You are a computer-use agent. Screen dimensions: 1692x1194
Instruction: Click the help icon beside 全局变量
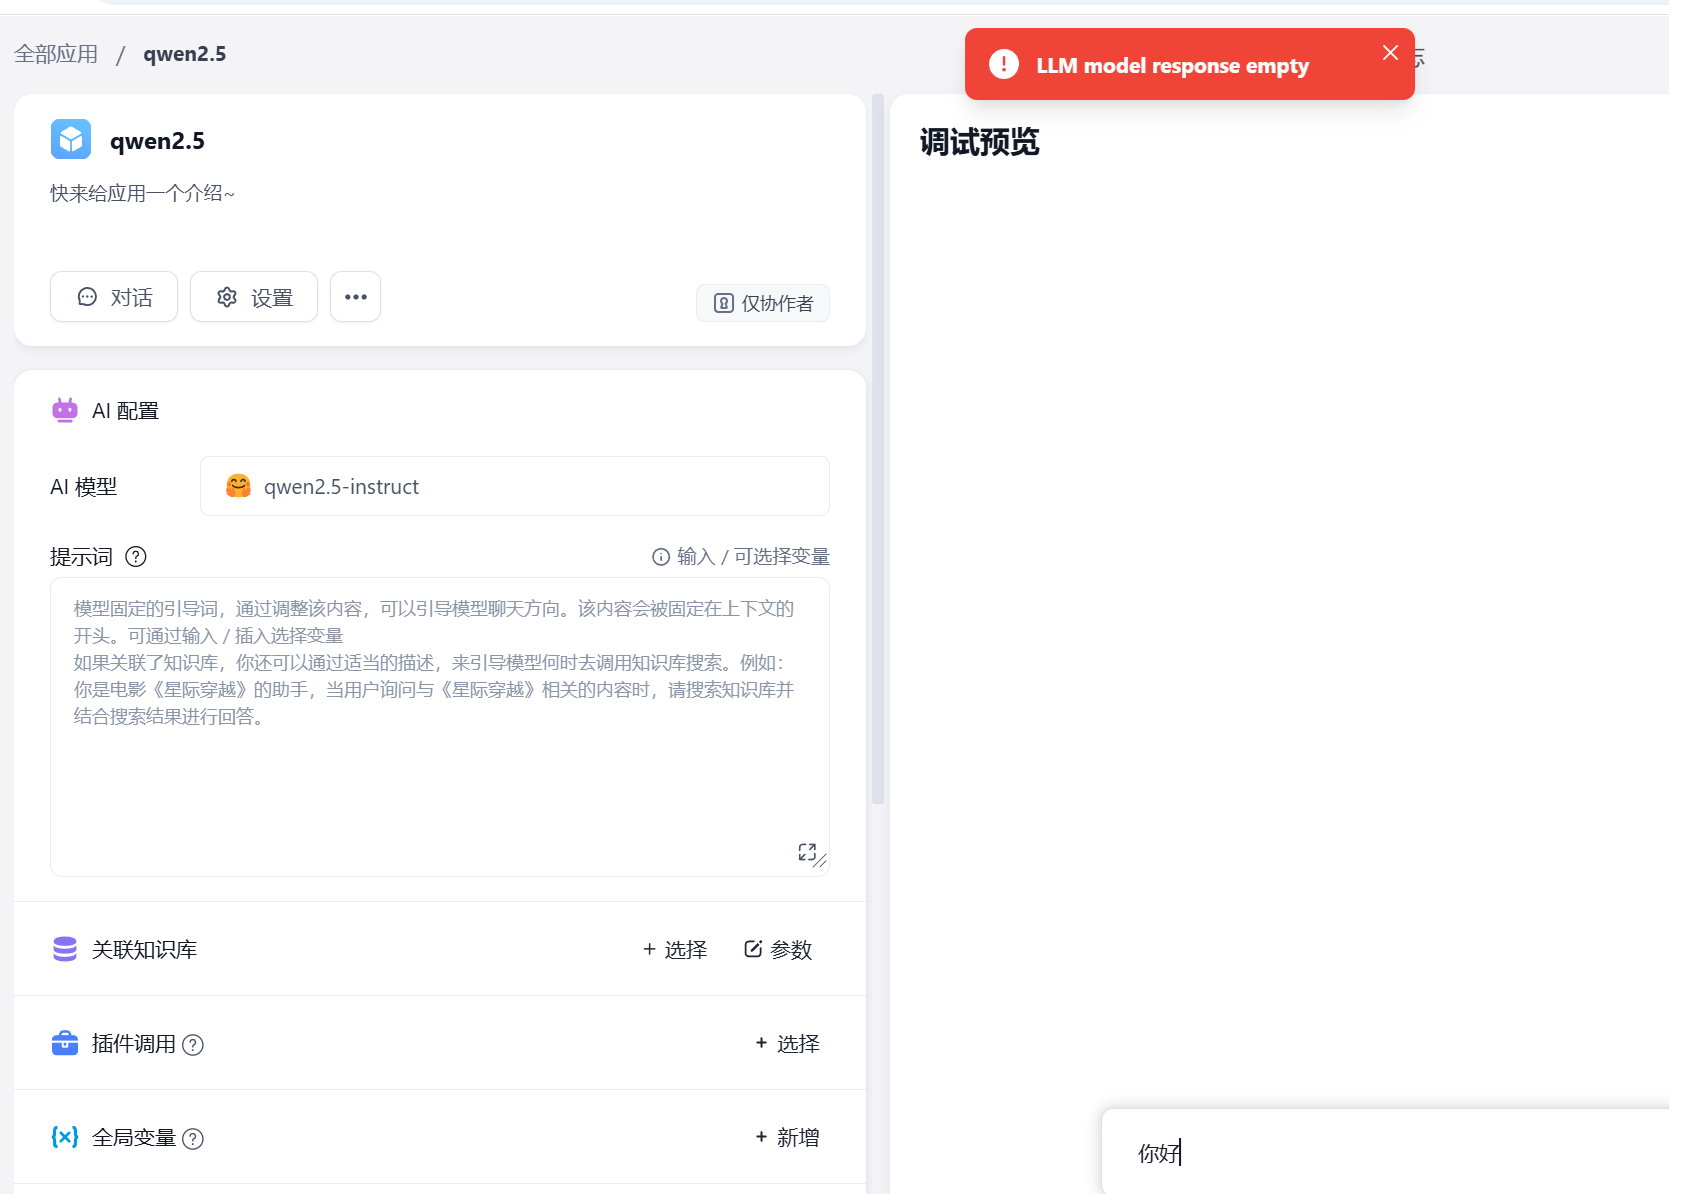coord(193,1139)
